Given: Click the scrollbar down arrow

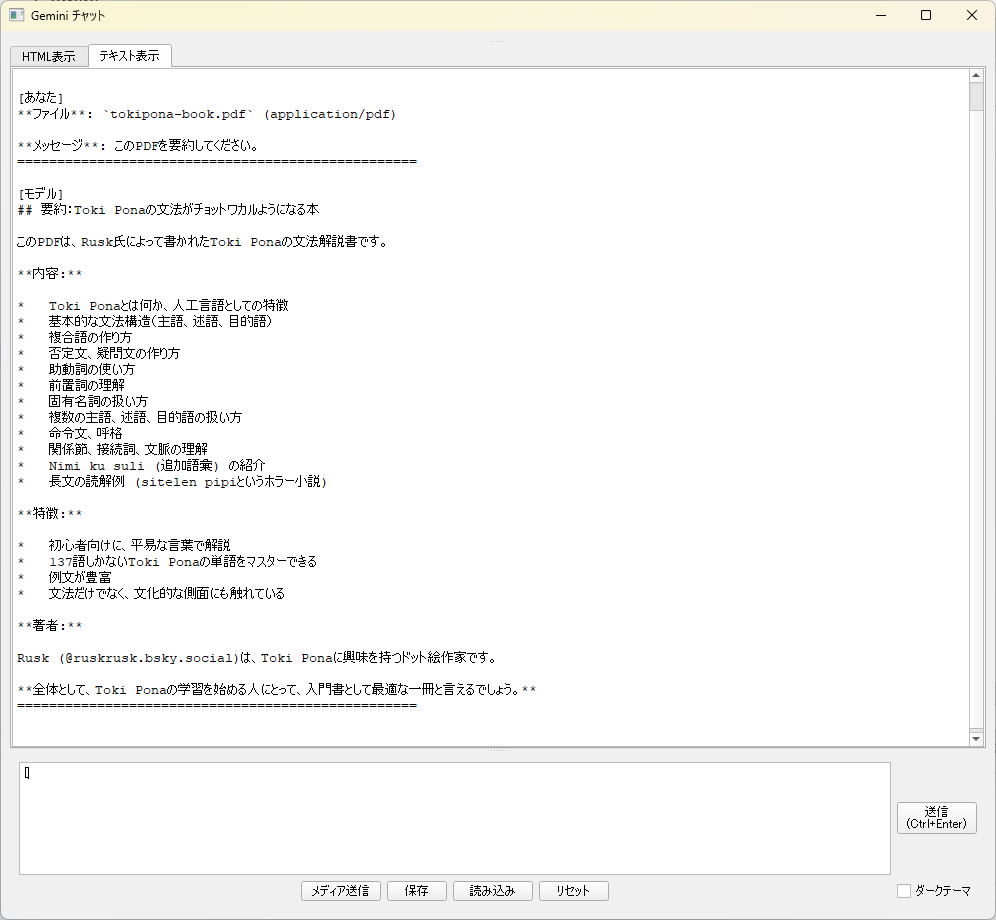Looking at the screenshot, I should point(976,738).
